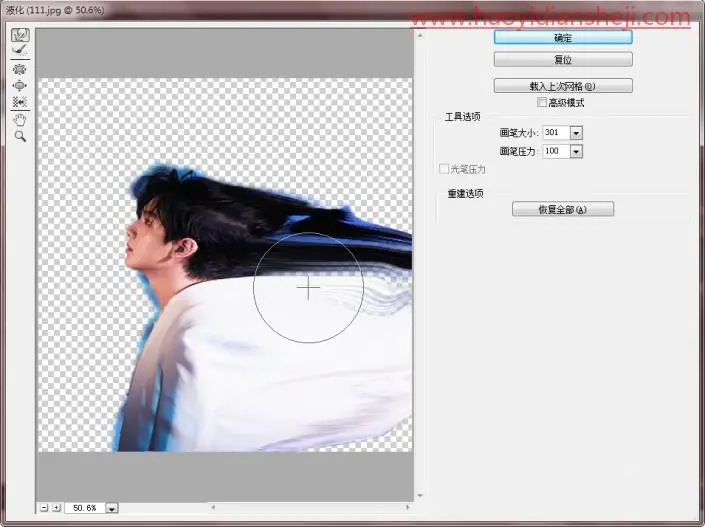The image size is (705, 527).
Task: Select the Pucker tool
Action: [20, 69]
